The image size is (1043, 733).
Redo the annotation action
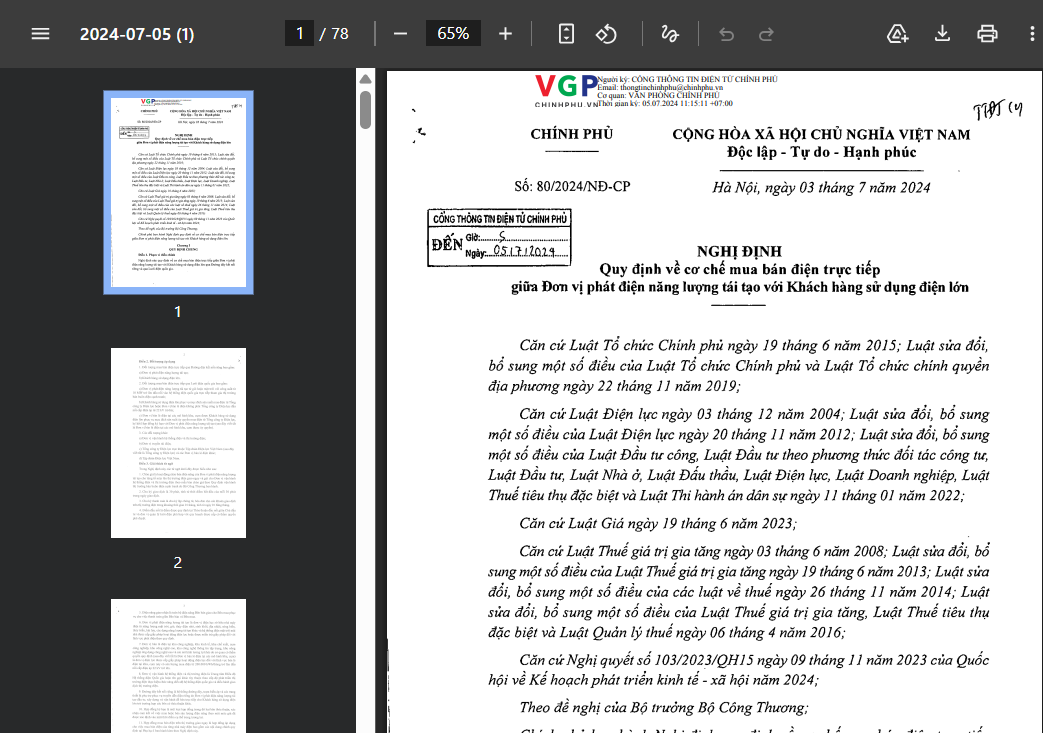point(766,34)
